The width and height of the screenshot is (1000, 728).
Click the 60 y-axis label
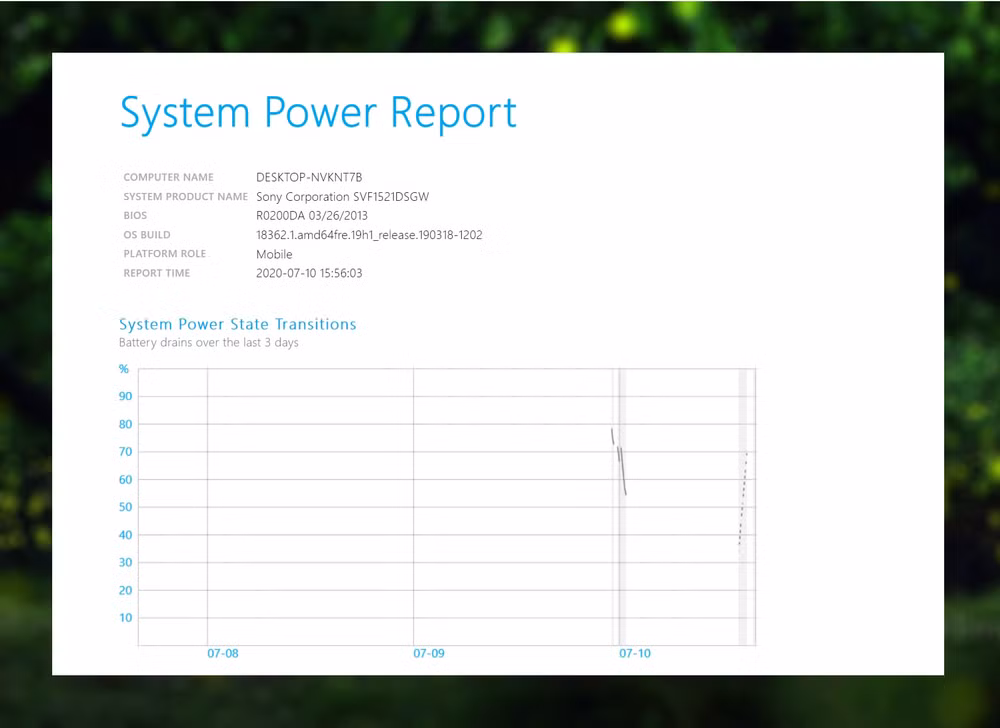(x=126, y=479)
